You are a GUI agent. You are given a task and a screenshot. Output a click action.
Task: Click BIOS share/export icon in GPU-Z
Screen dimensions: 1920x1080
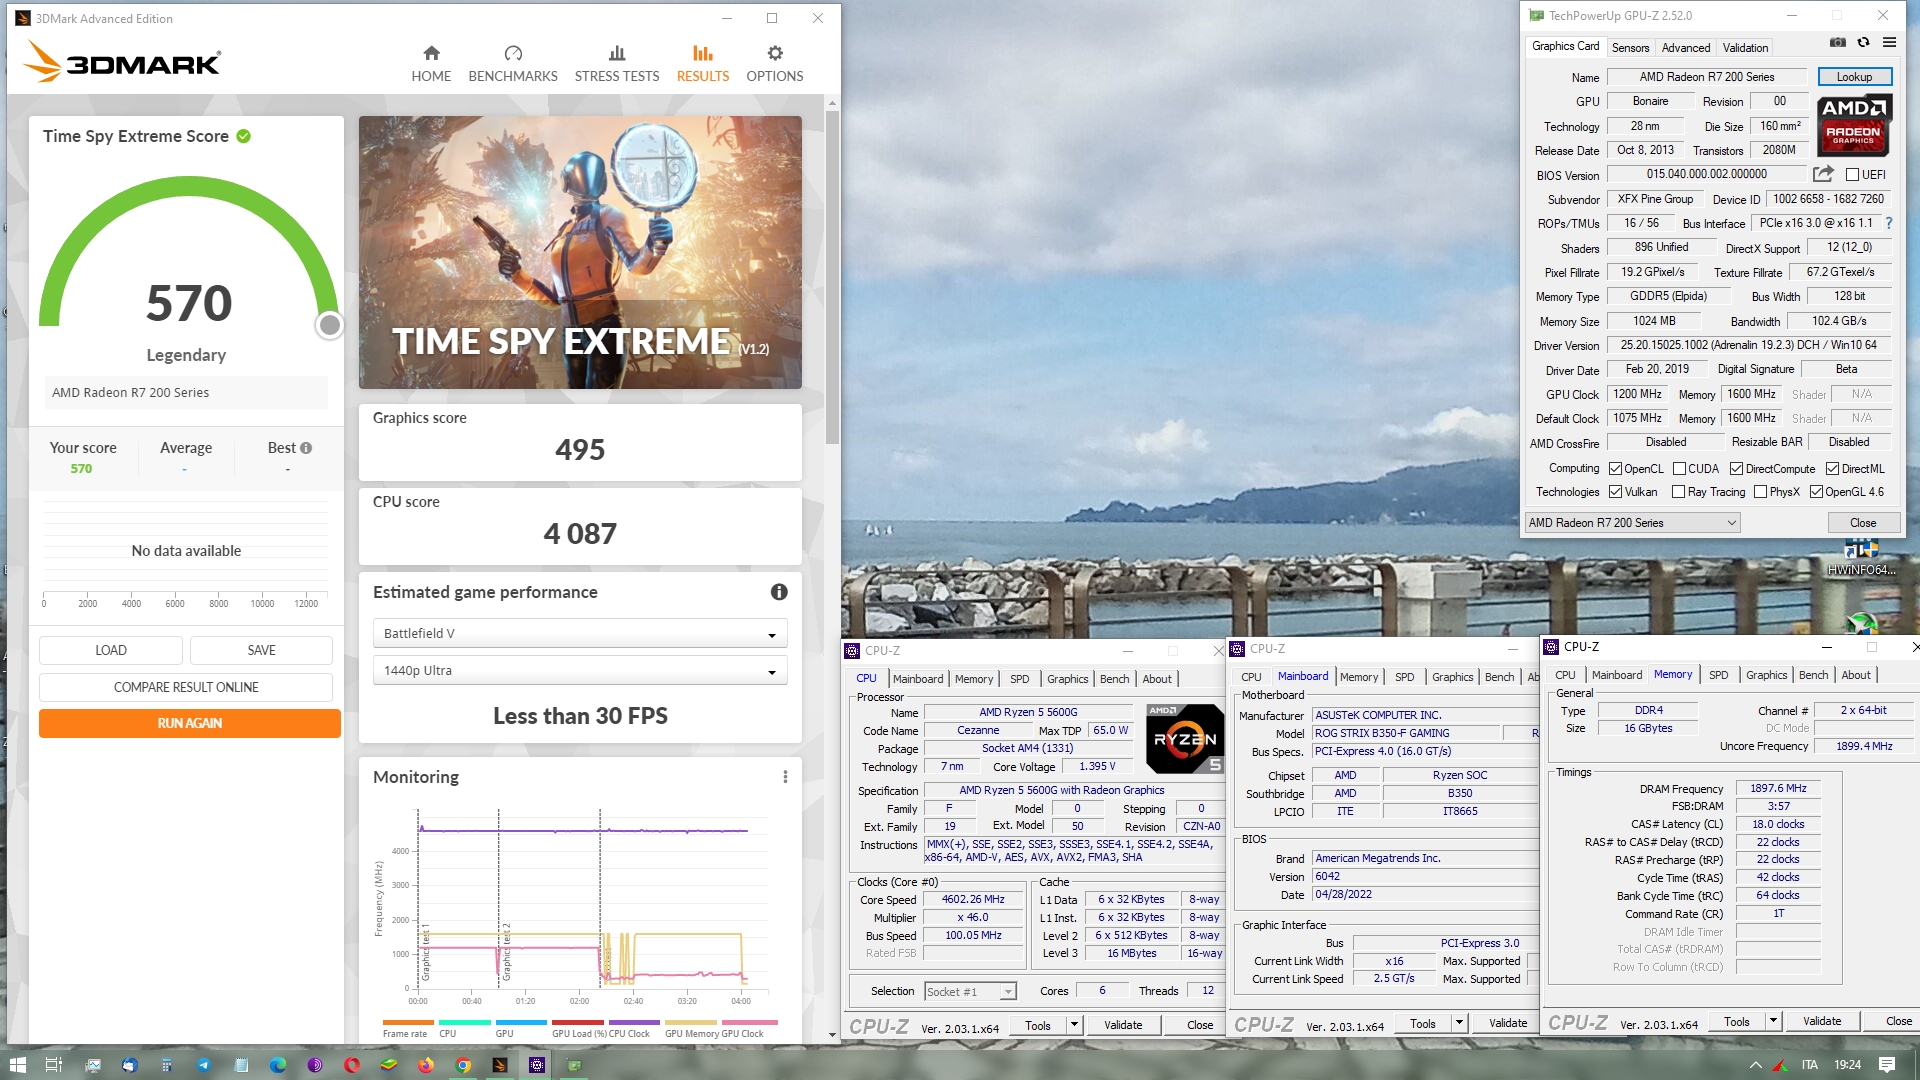click(1823, 174)
